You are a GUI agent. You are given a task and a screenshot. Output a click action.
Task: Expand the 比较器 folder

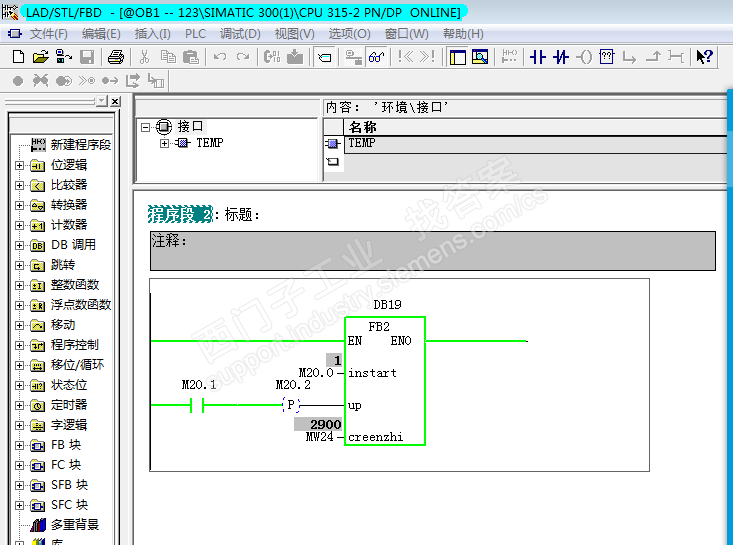pos(19,185)
